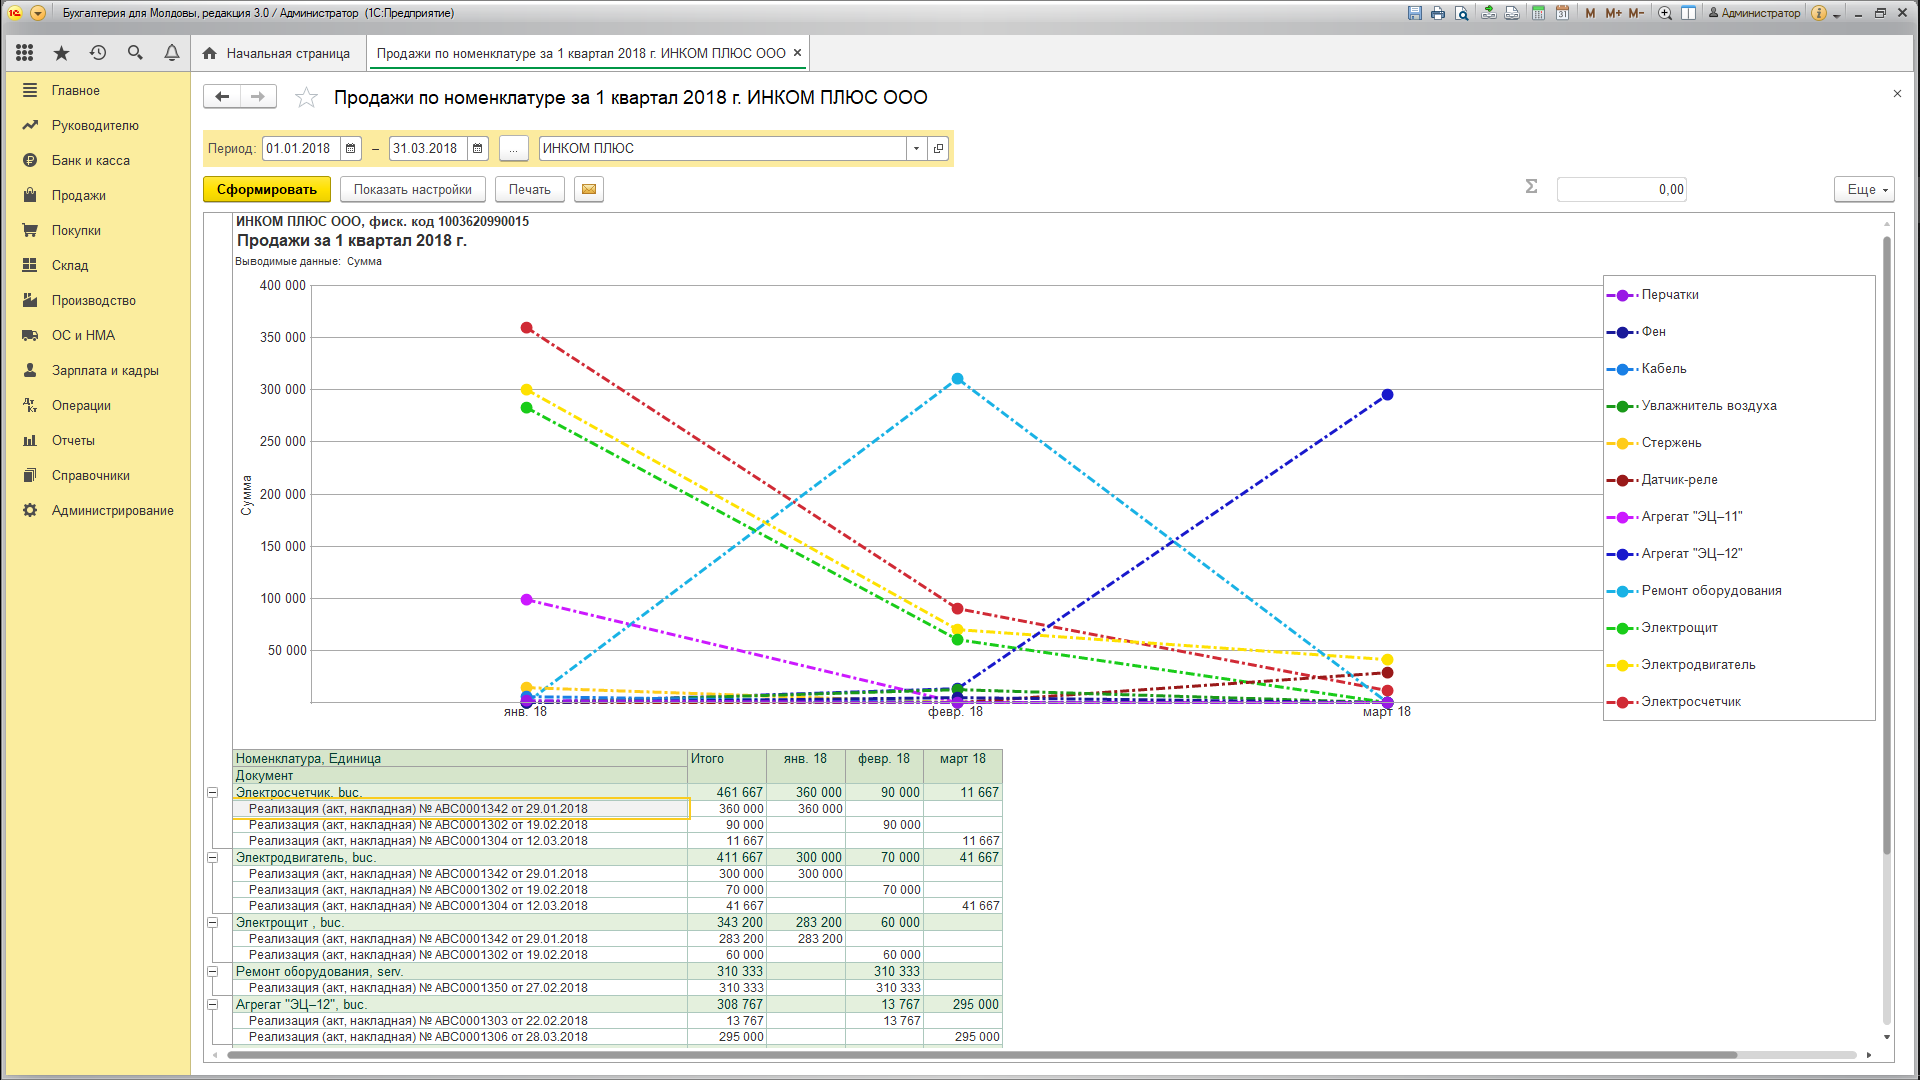This screenshot has width=1920, height=1080.
Task: Open the Еще dropdown menu
Action: click(1864, 189)
